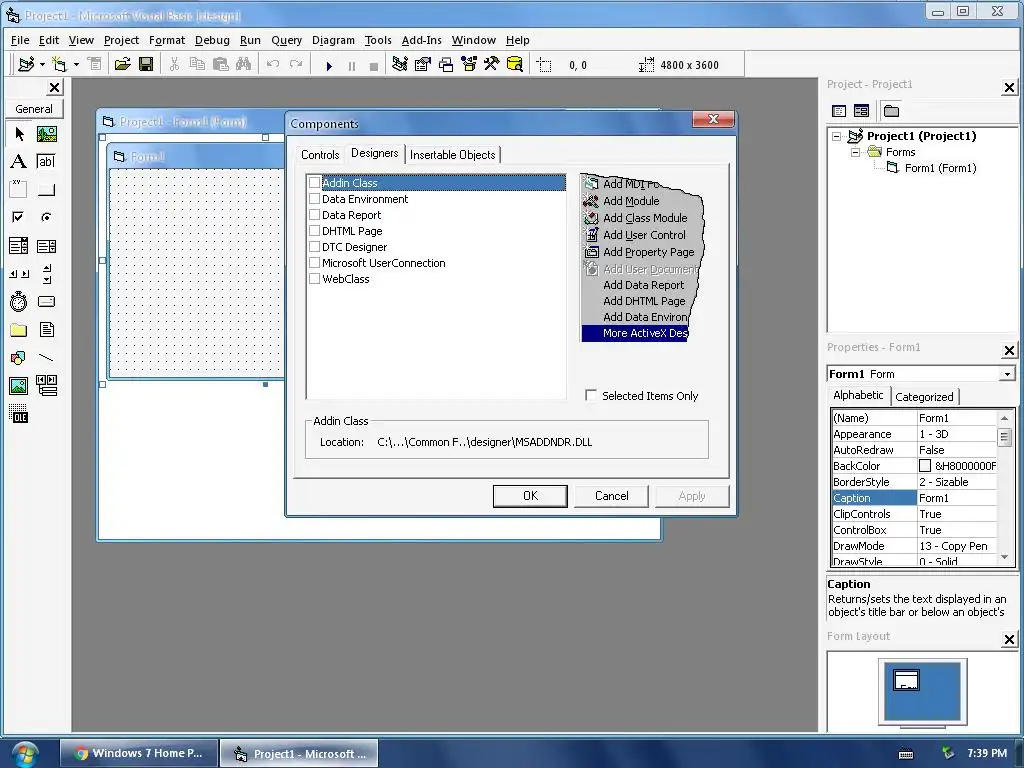Viewport: 1024px width, 768px height.
Task: Open the Form1 object dropdown in Properties
Action: [x=1007, y=374]
